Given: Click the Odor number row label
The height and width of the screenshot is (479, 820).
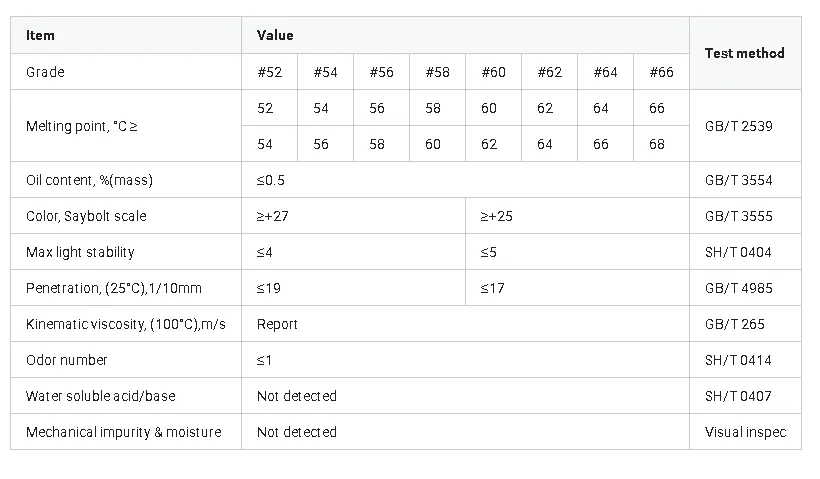Looking at the screenshot, I should [x=67, y=360].
